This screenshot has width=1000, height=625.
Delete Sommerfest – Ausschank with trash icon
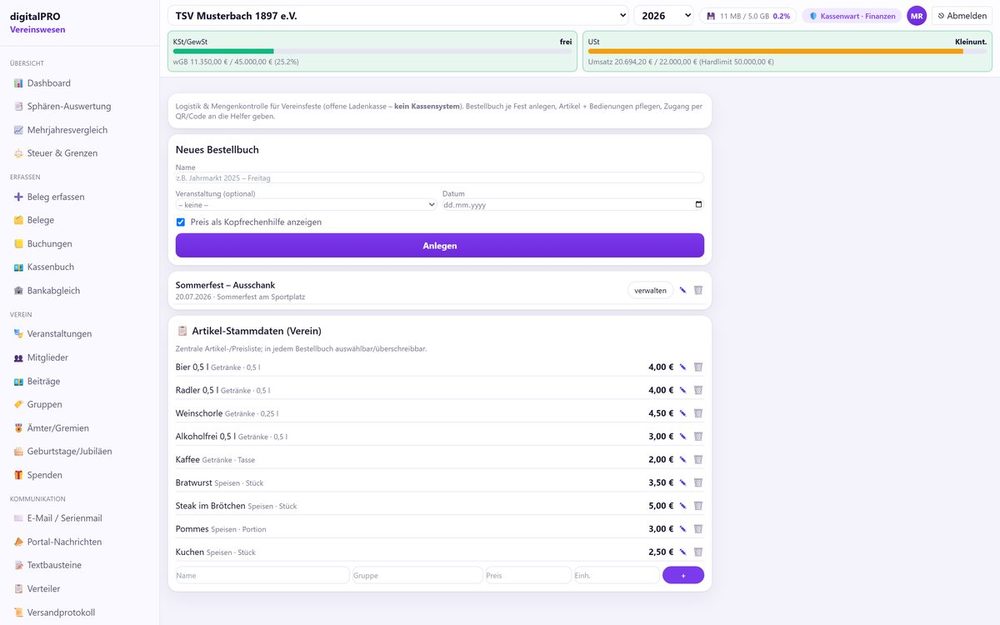[698, 290]
